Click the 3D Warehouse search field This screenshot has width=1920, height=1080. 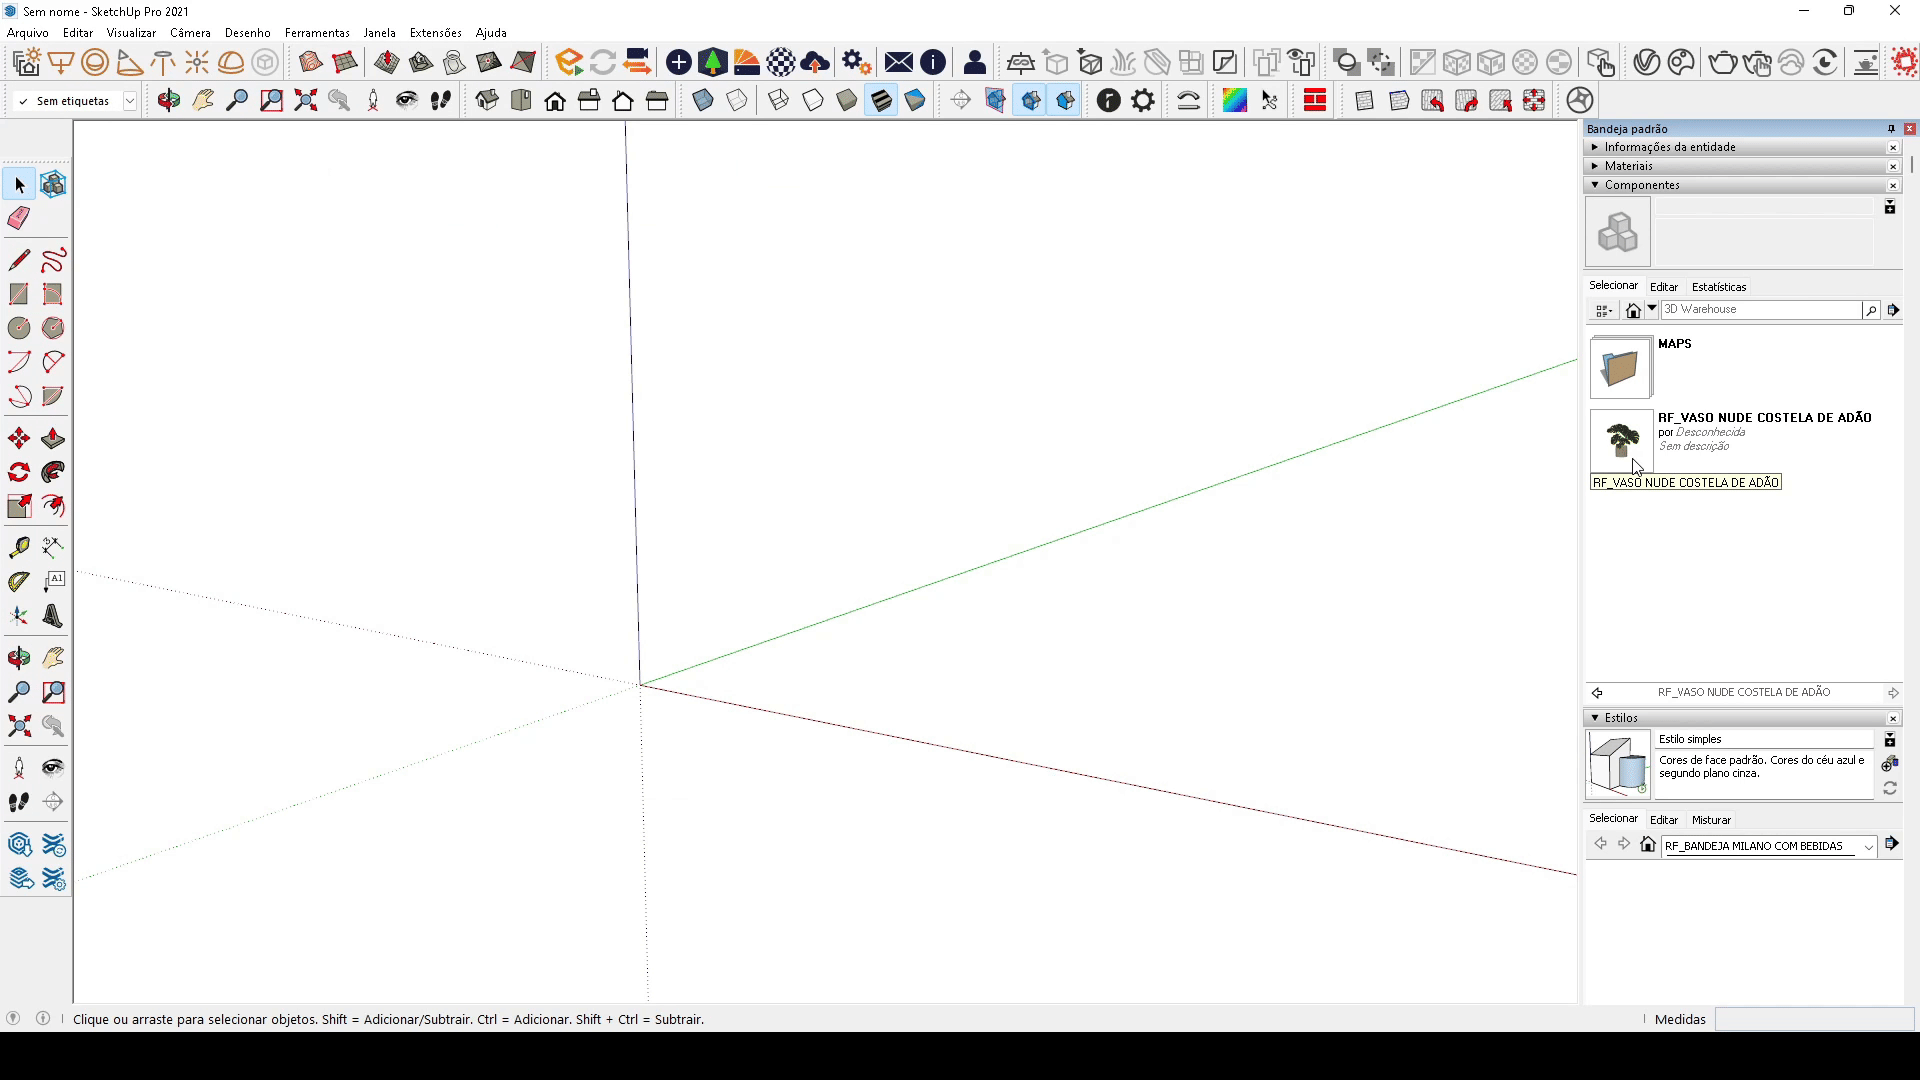click(1760, 310)
